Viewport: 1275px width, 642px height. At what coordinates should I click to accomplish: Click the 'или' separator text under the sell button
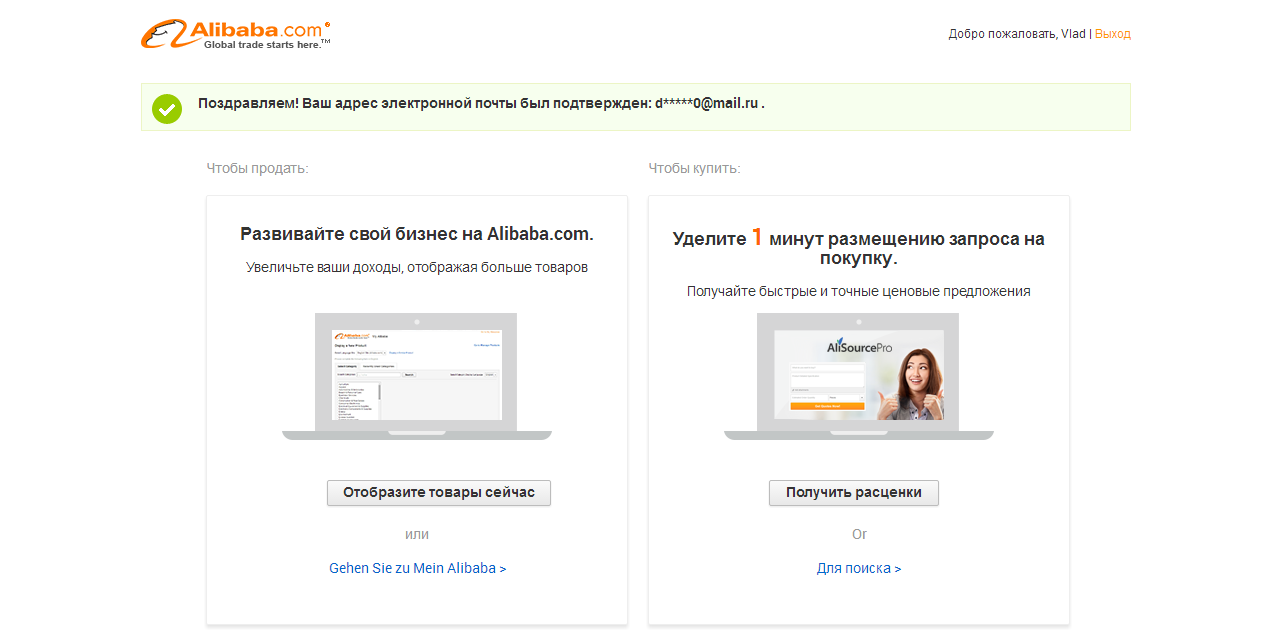[417, 535]
